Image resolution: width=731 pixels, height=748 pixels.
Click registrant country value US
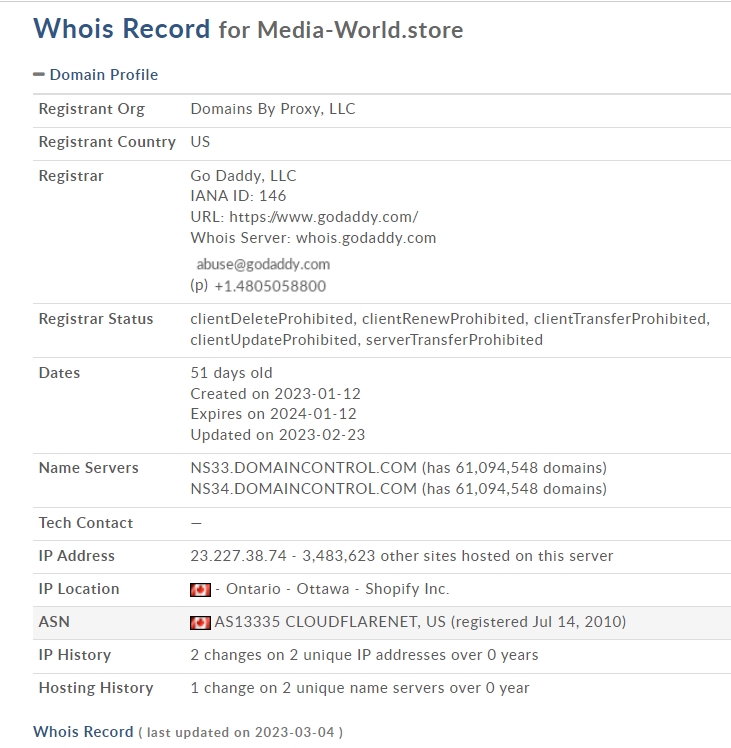[x=200, y=142]
